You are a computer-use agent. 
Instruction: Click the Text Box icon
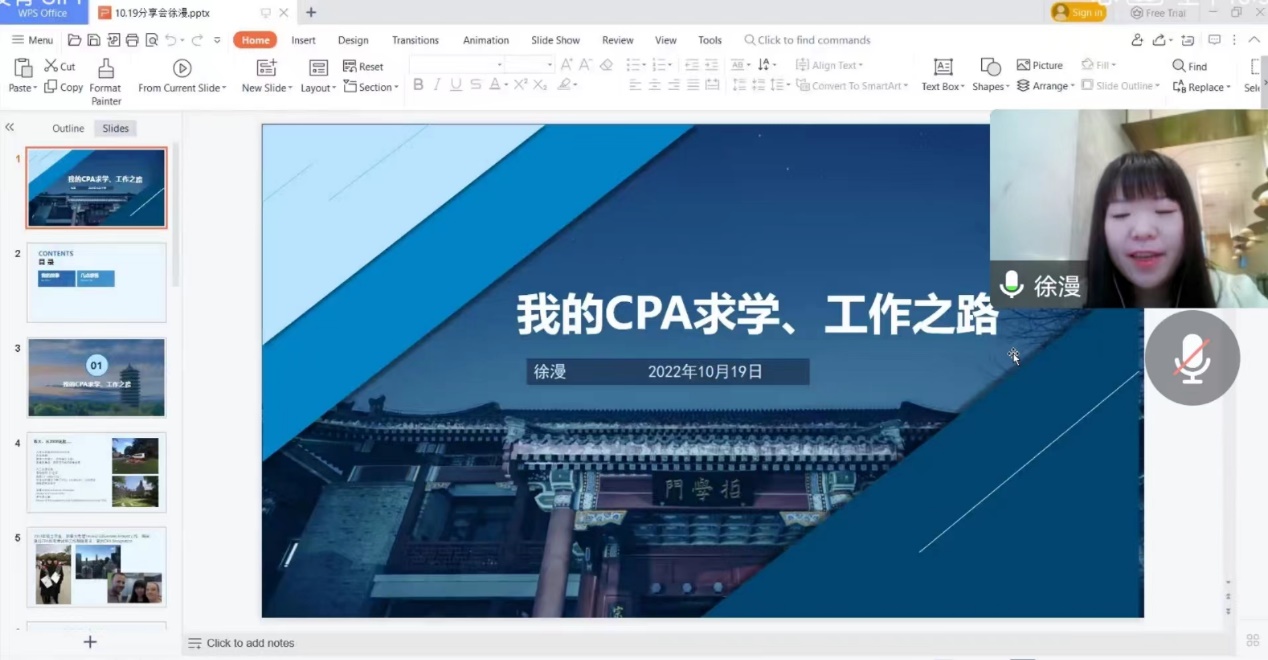coord(943,67)
